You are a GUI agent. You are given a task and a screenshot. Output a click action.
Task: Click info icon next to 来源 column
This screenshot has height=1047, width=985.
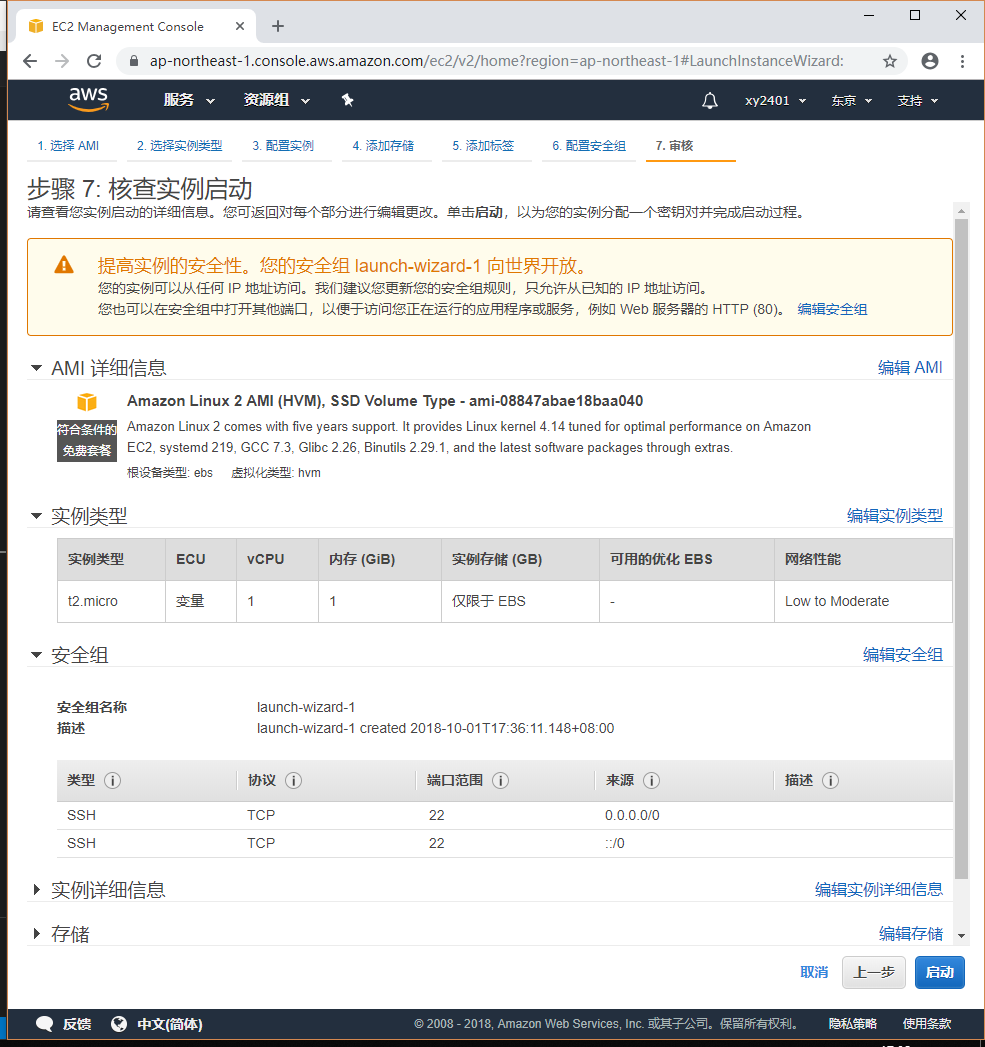point(652,781)
